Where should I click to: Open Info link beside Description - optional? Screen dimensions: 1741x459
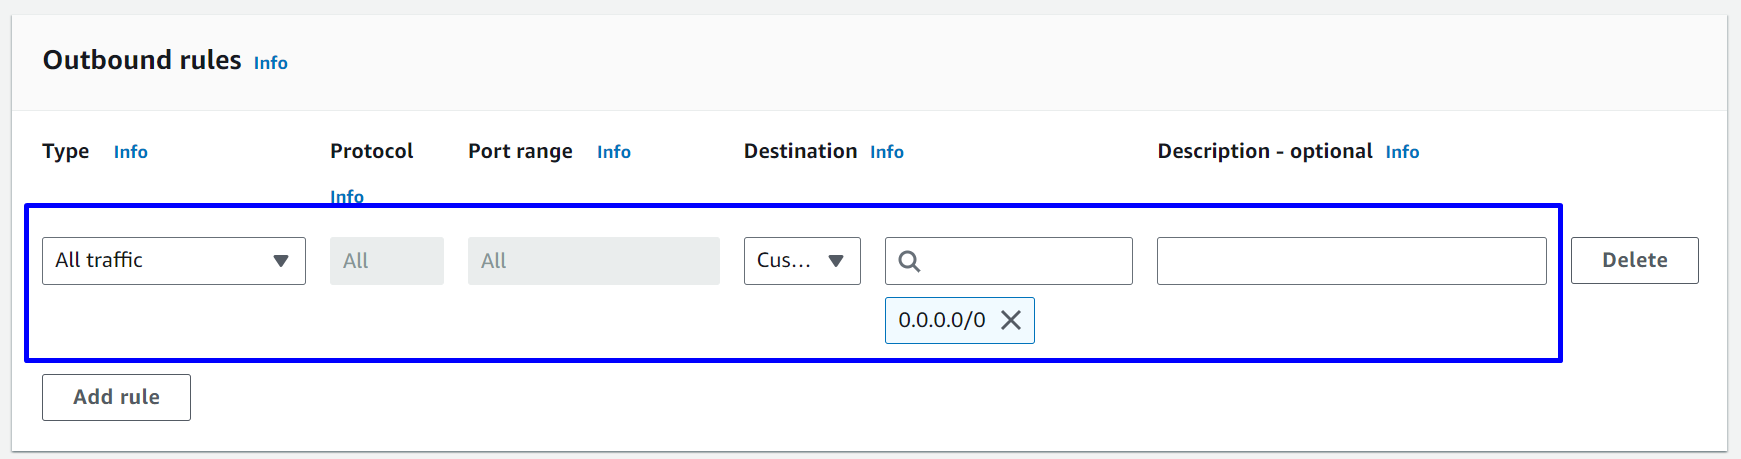click(1401, 152)
